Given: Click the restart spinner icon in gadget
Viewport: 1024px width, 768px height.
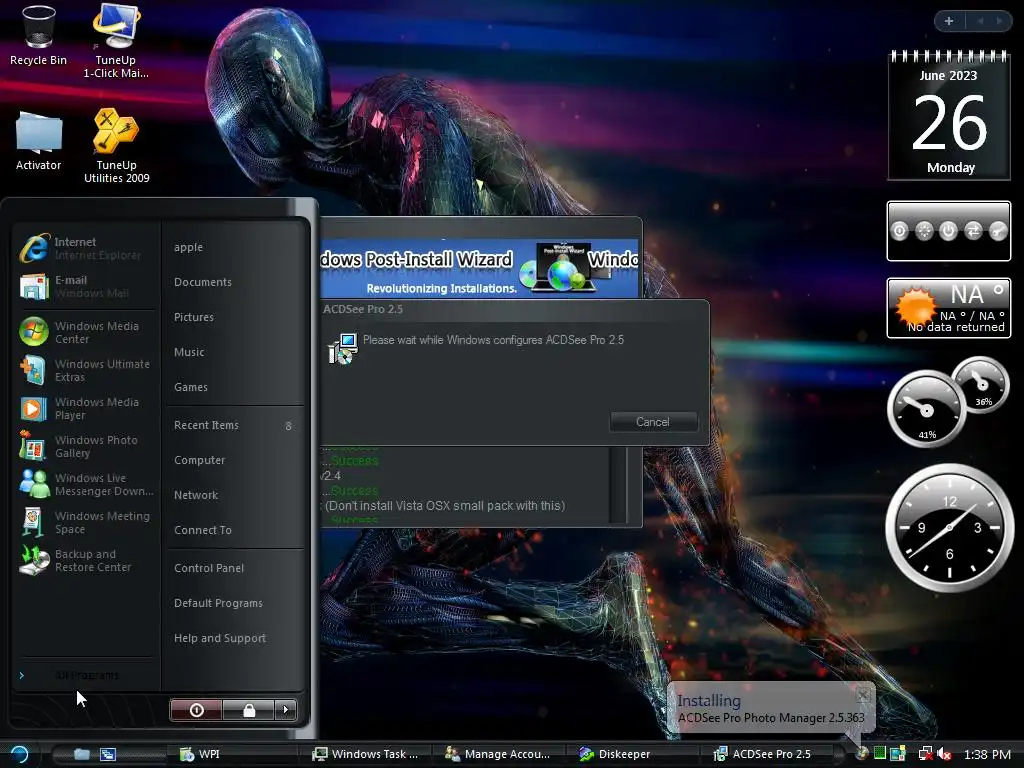Looking at the screenshot, I should (x=924, y=231).
